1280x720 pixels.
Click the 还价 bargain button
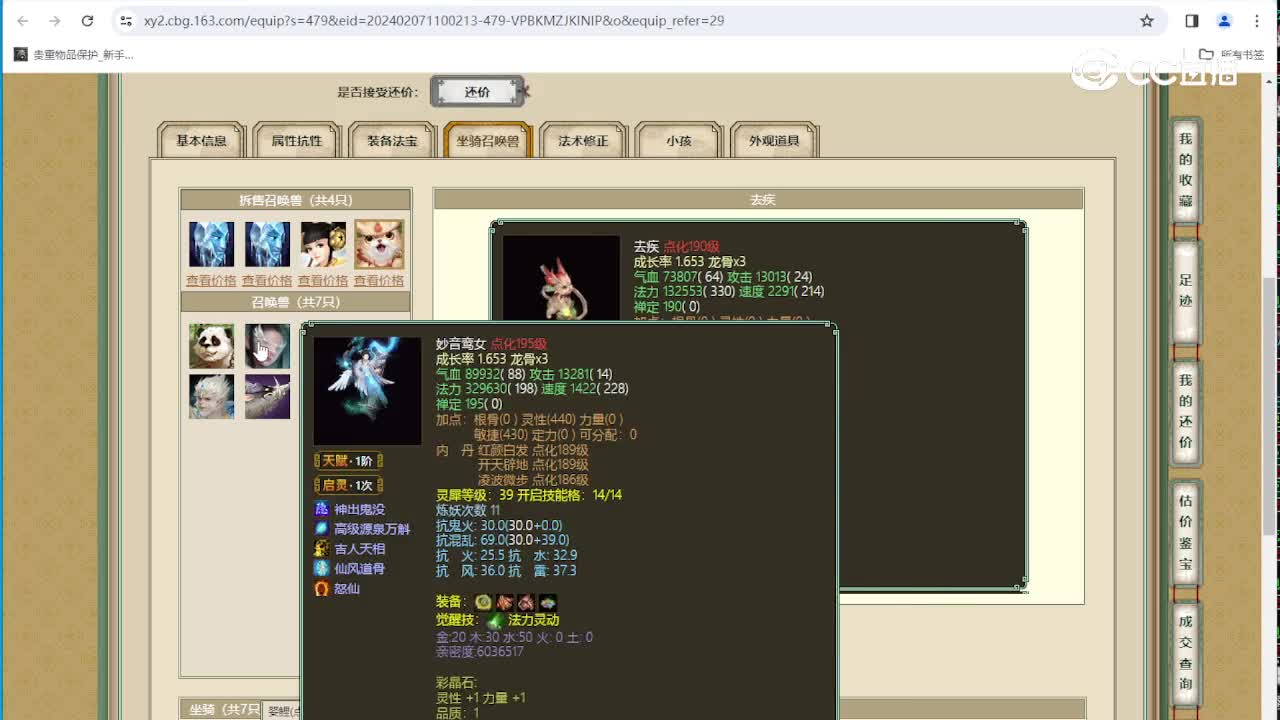pos(477,92)
